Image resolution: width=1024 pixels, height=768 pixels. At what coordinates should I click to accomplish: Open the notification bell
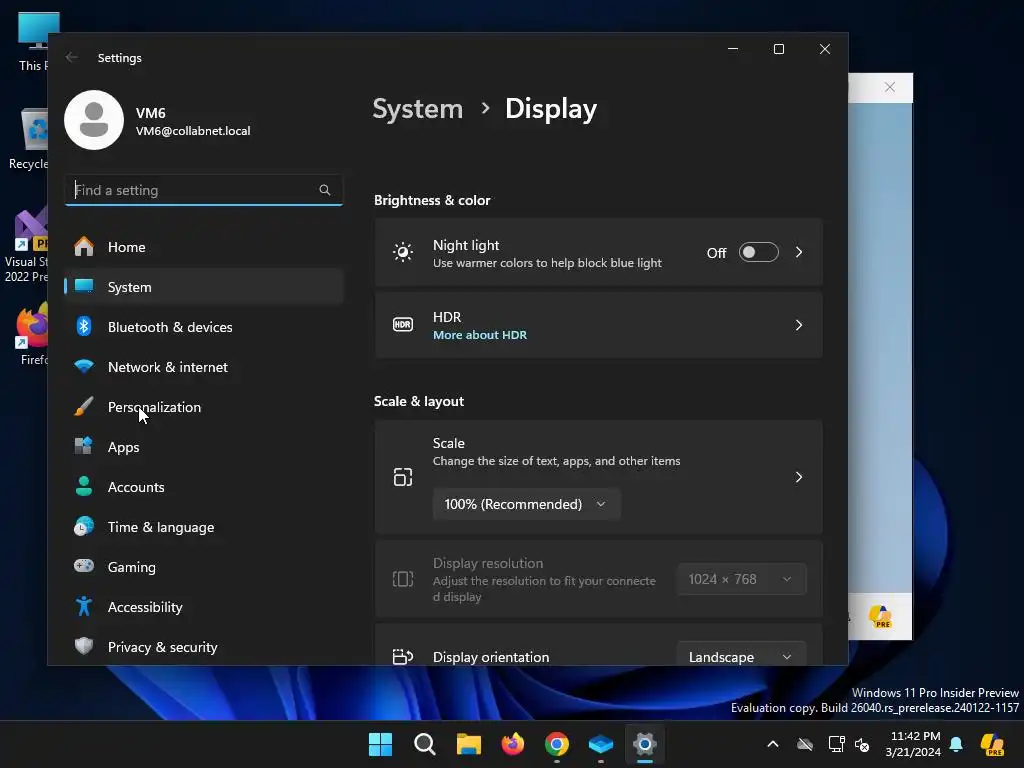point(956,744)
